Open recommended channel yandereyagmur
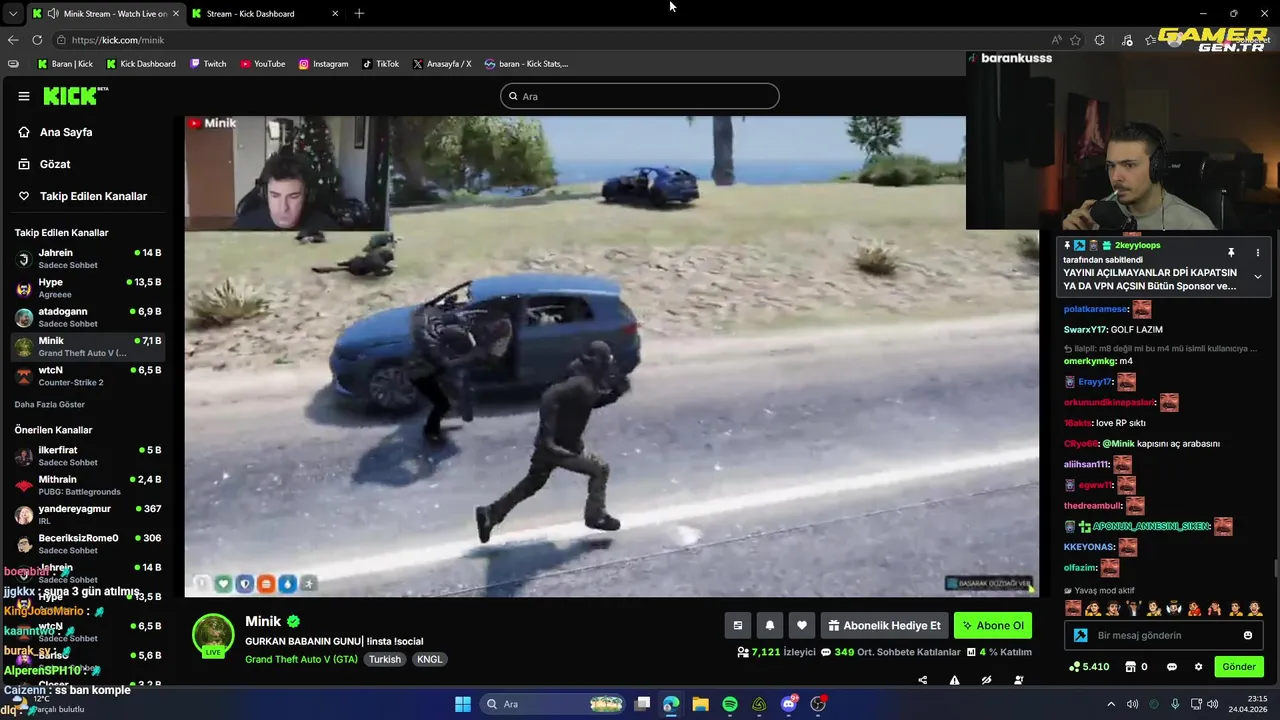The image size is (1280, 720). (88, 514)
